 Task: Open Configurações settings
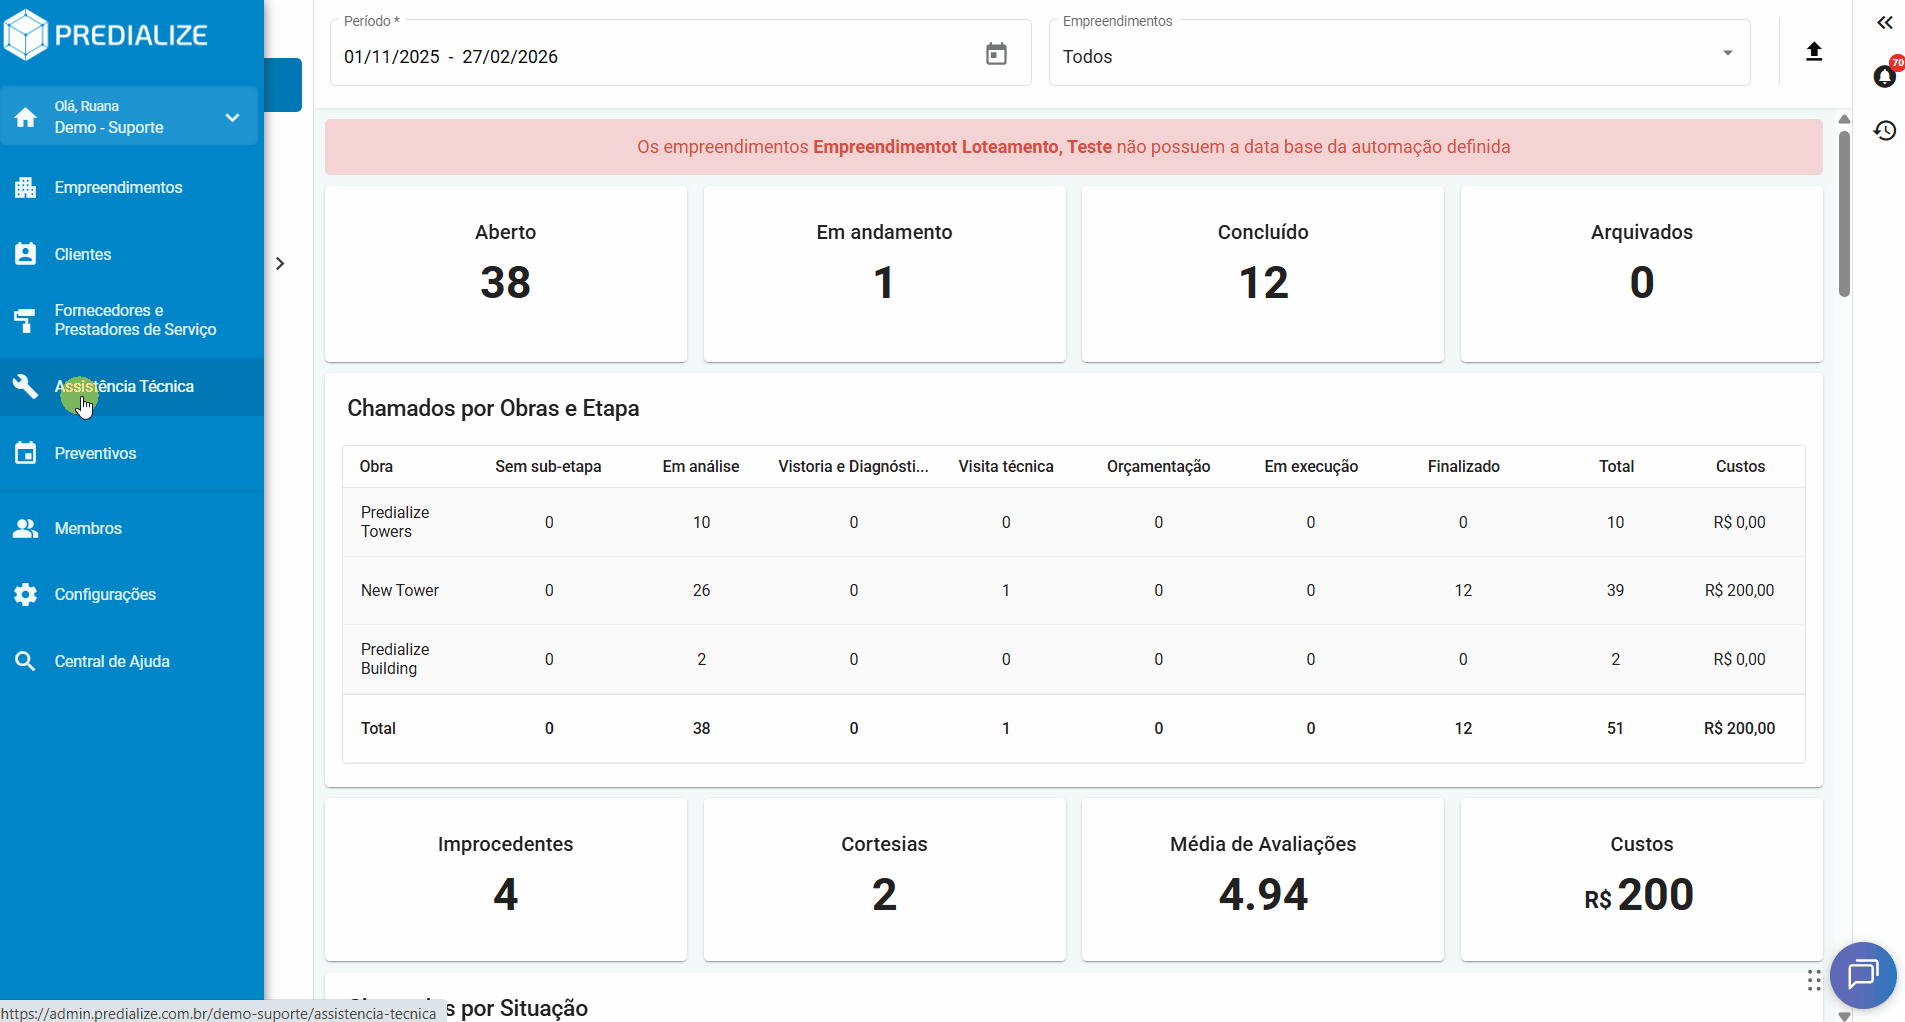tap(105, 595)
